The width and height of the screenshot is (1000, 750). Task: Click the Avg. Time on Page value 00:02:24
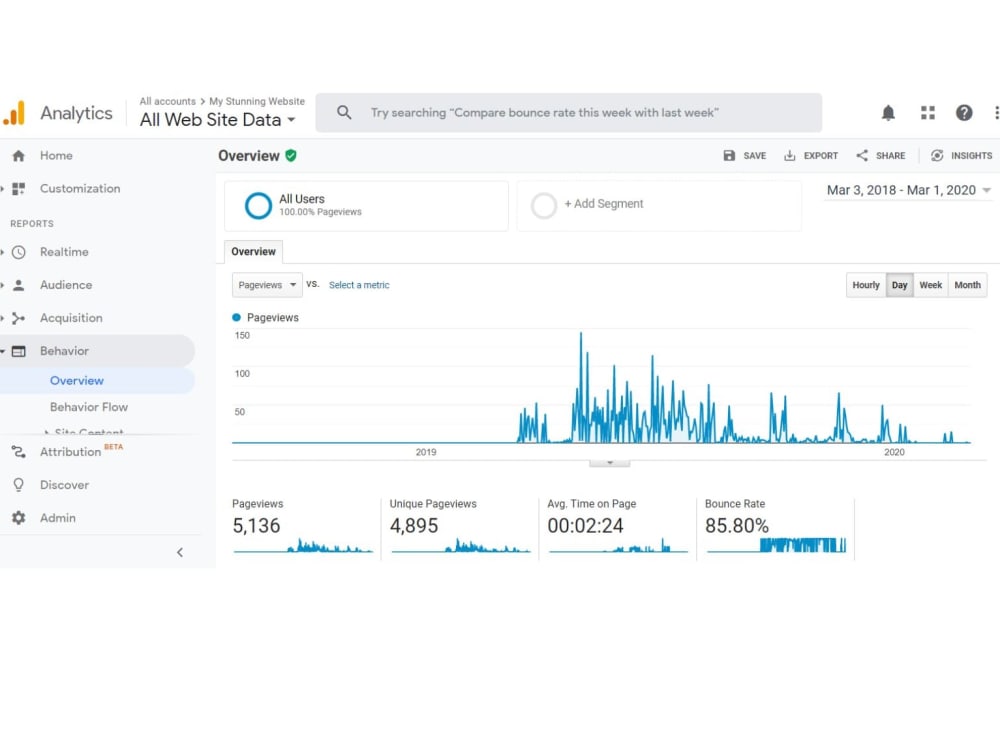(585, 526)
